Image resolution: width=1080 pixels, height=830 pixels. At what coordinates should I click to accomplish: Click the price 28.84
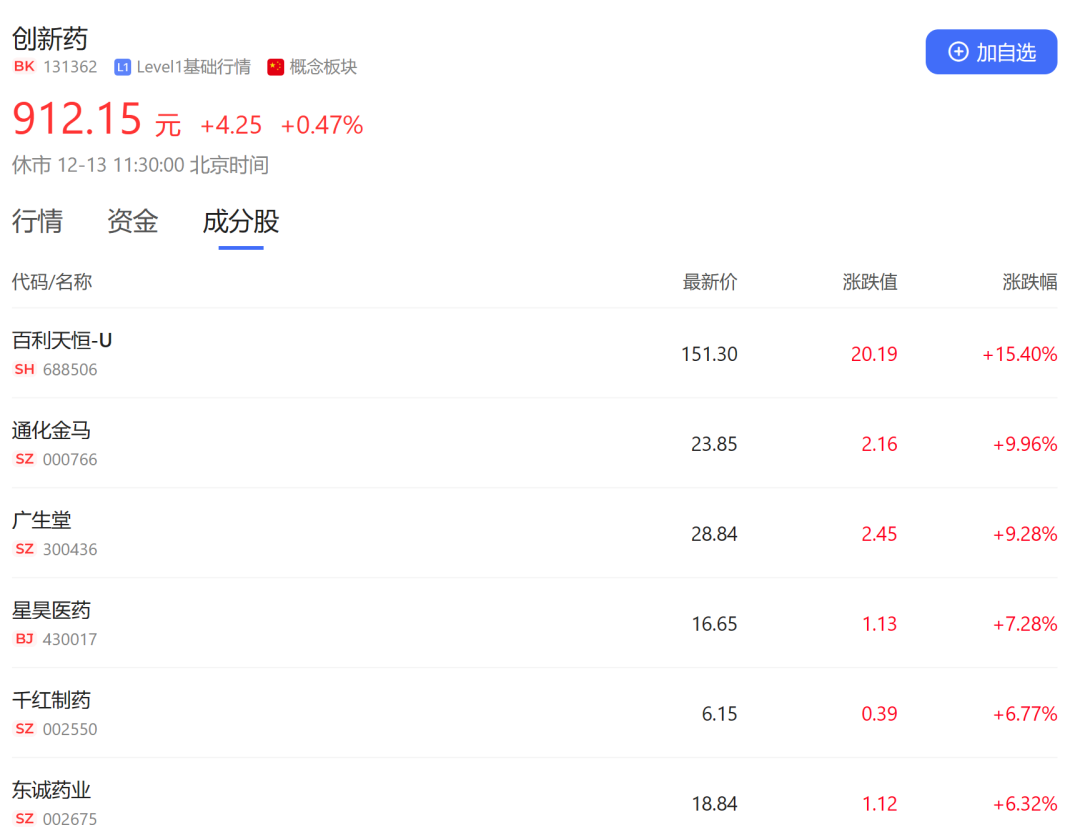(714, 534)
